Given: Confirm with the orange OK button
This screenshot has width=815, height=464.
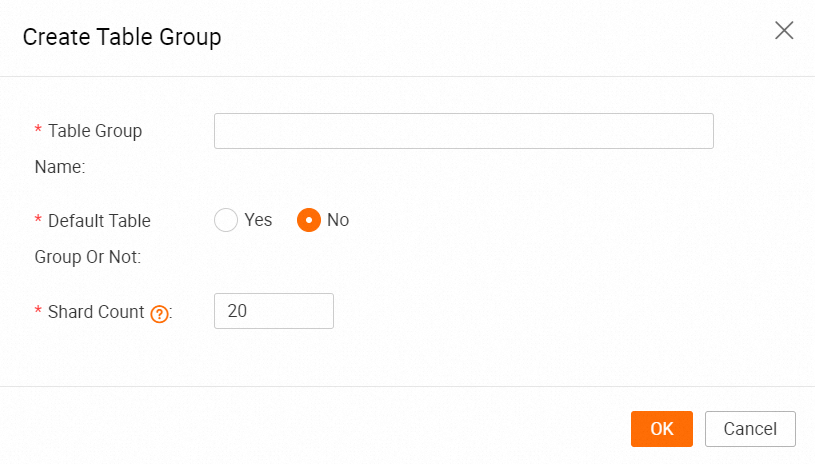Looking at the screenshot, I should point(661,429).
